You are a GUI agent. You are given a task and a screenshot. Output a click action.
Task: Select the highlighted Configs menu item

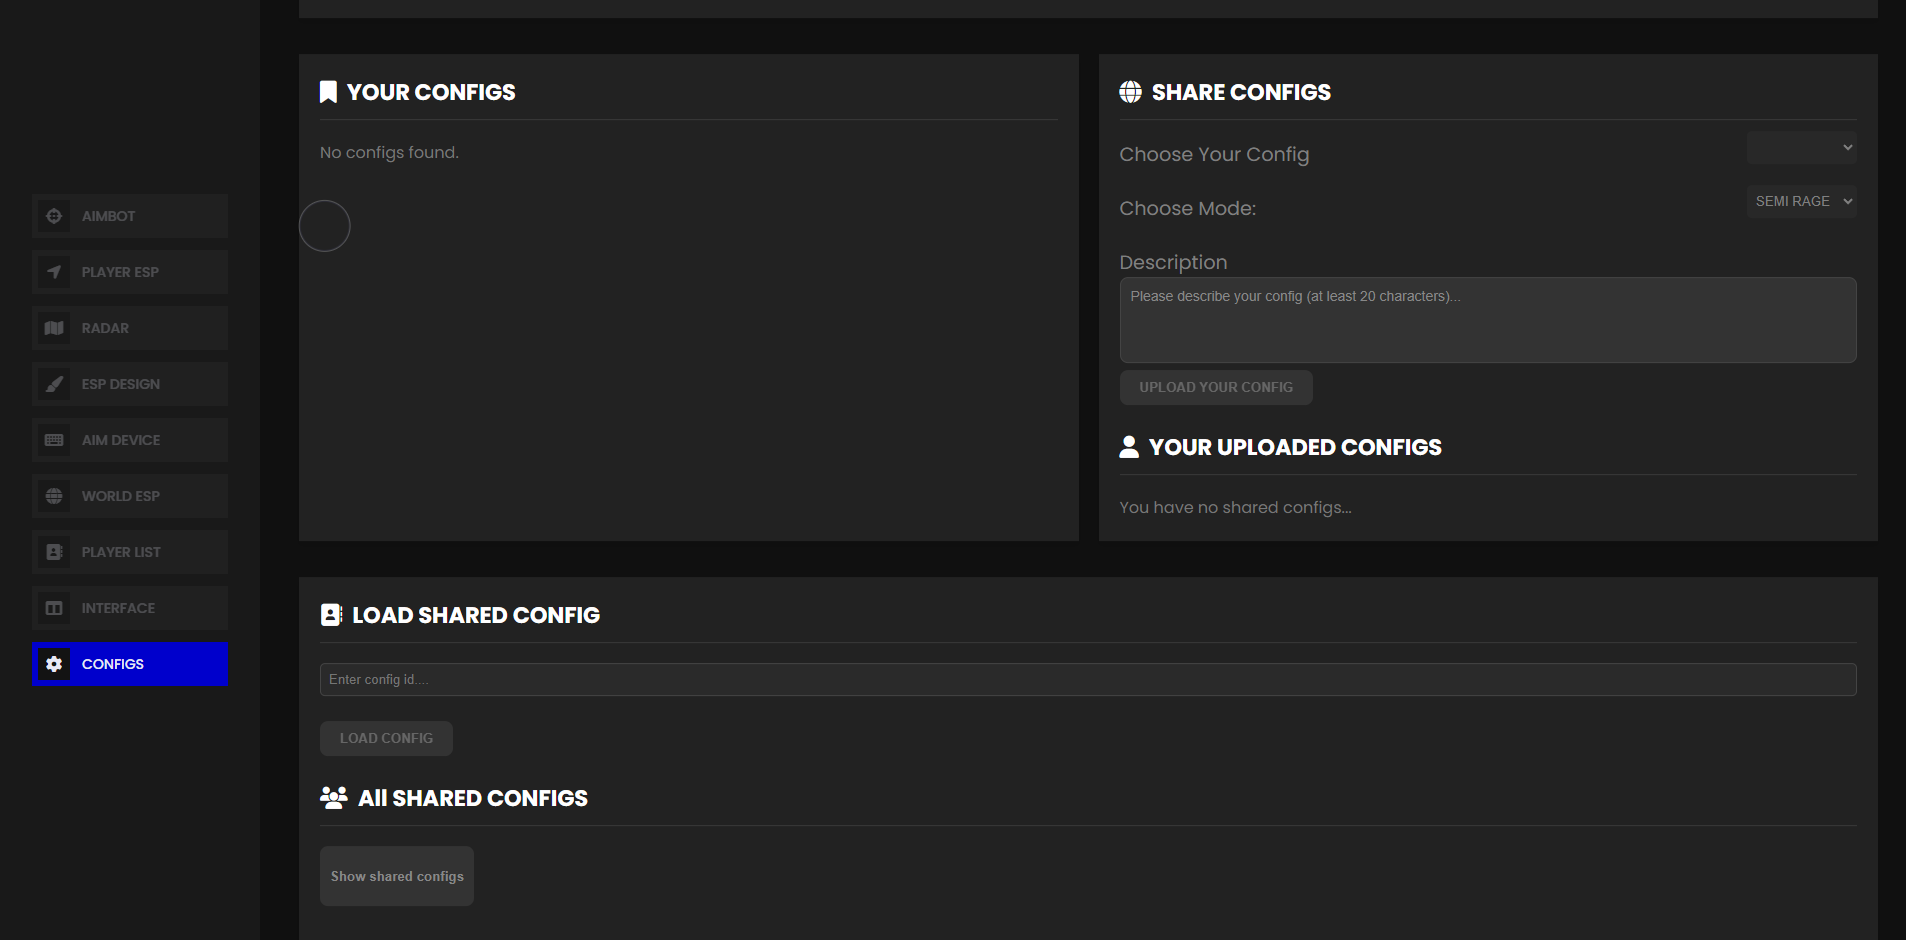130,664
